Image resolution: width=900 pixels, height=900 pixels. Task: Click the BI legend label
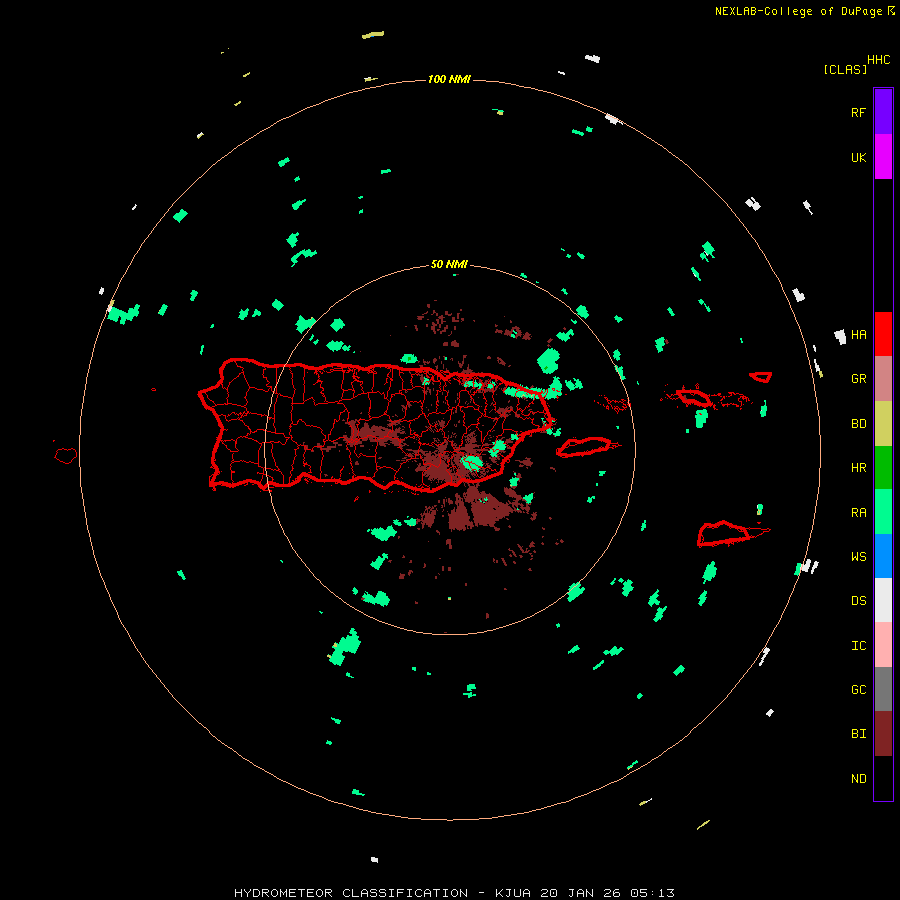(858, 734)
